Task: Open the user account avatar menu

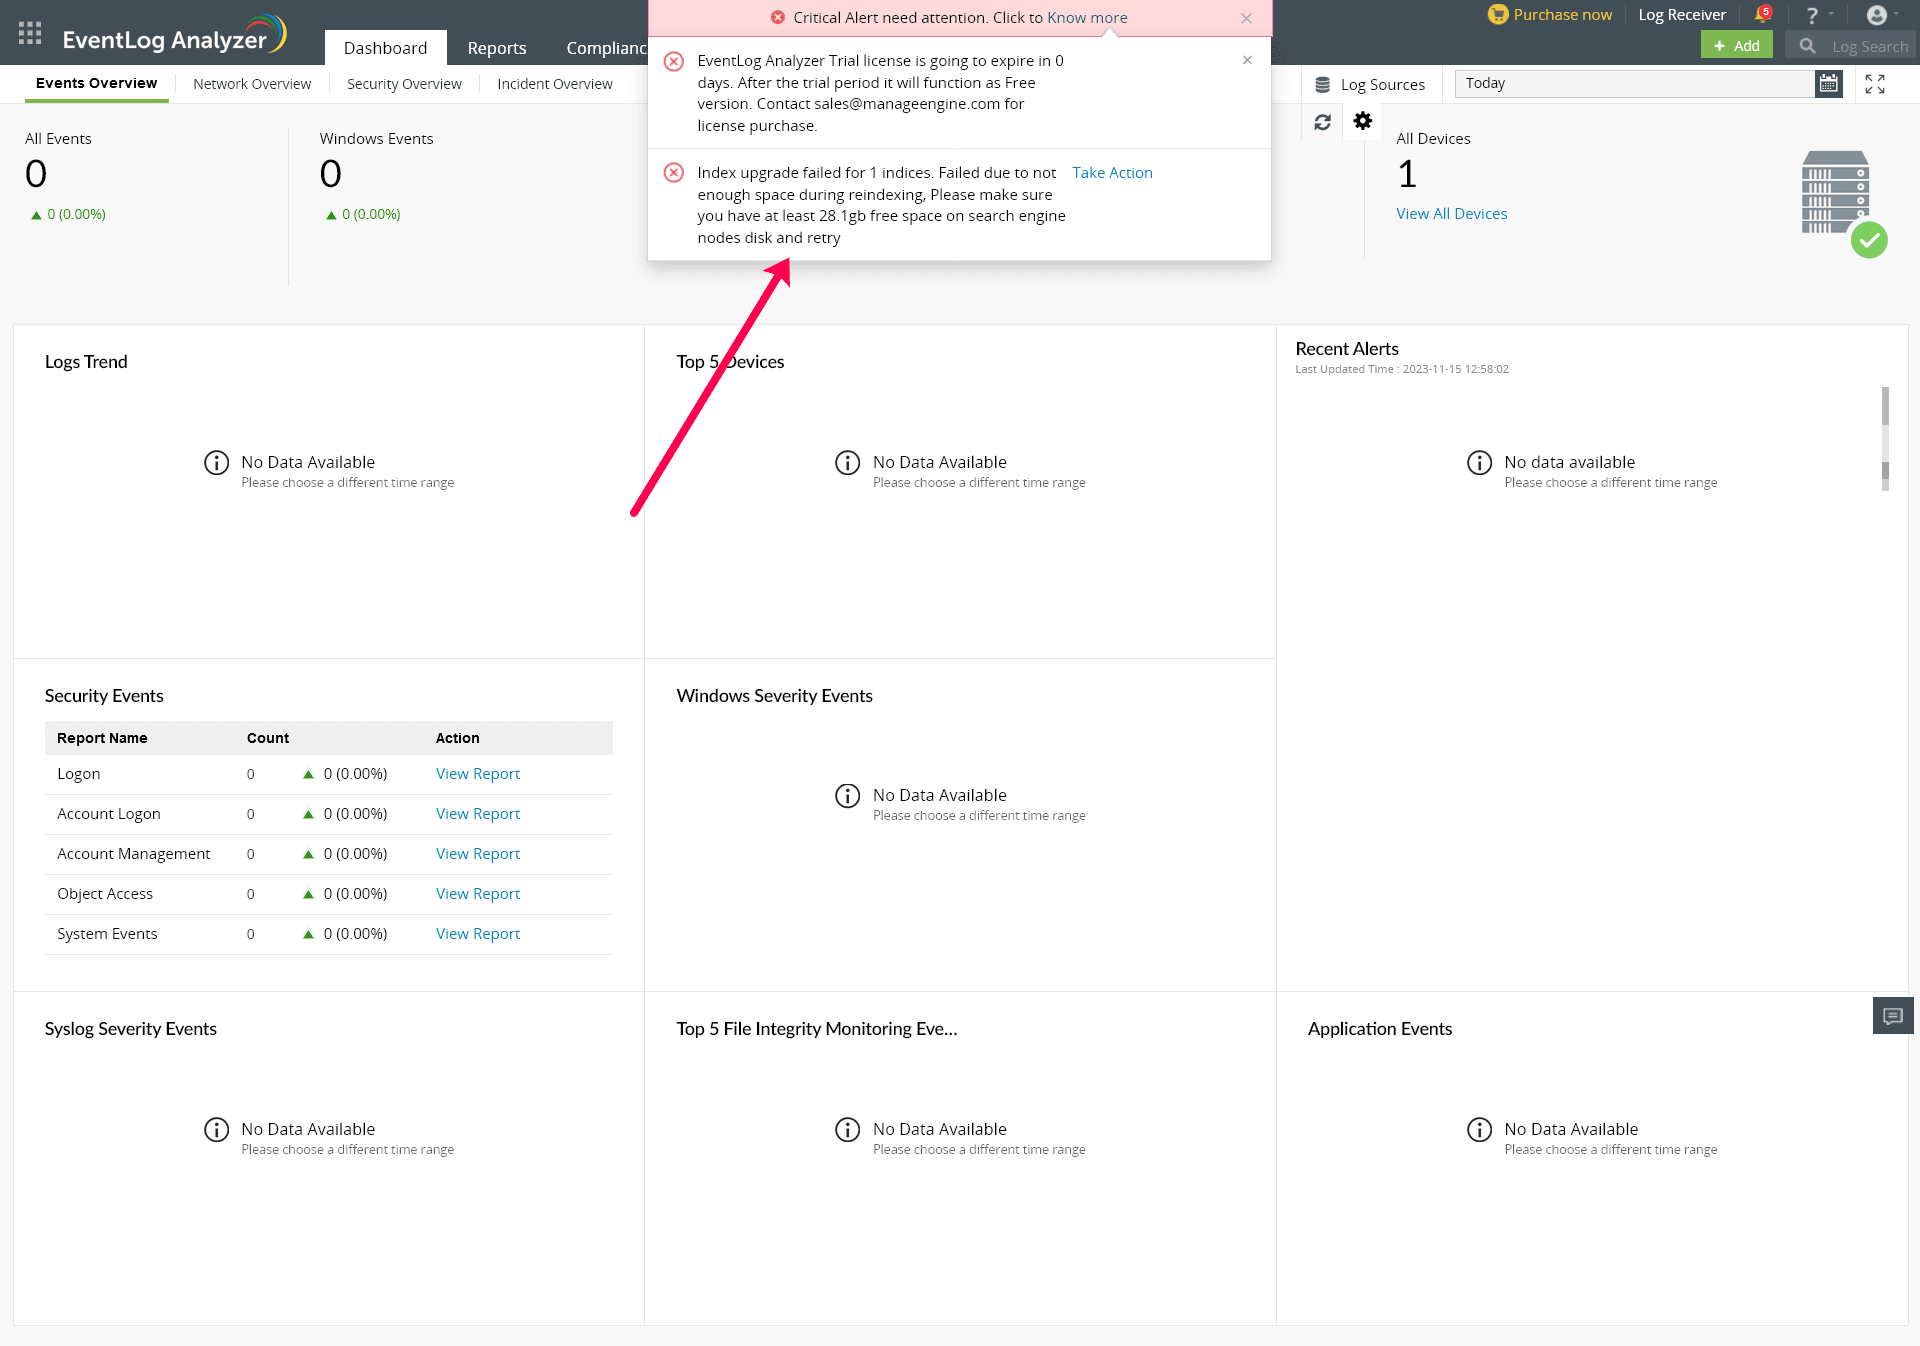Action: [x=1877, y=15]
